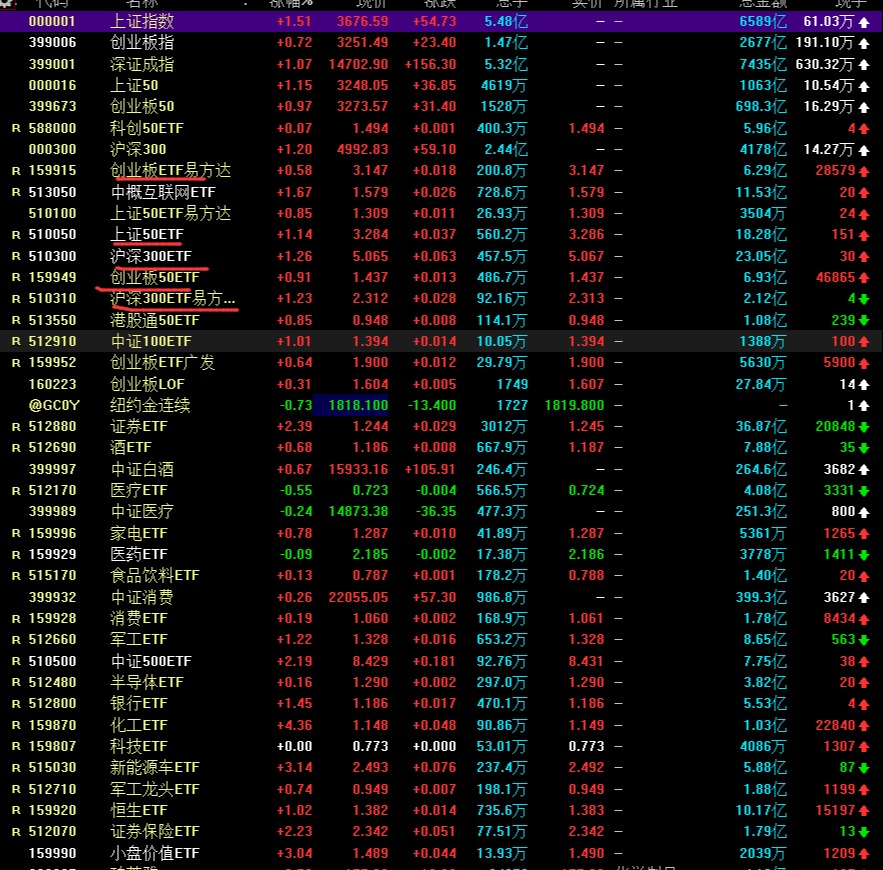The image size is (883, 870).
Task: Select 证券保险ETF row
Action: pyautogui.click(x=442, y=832)
